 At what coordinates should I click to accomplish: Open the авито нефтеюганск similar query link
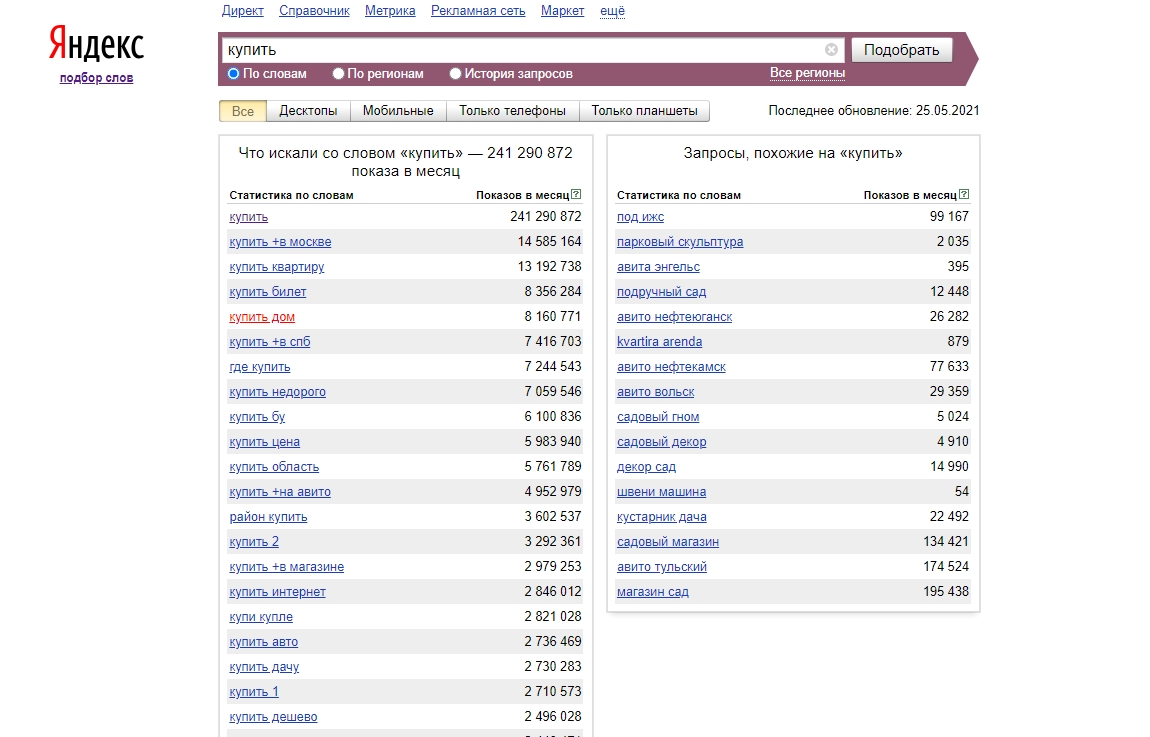tap(675, 317)
